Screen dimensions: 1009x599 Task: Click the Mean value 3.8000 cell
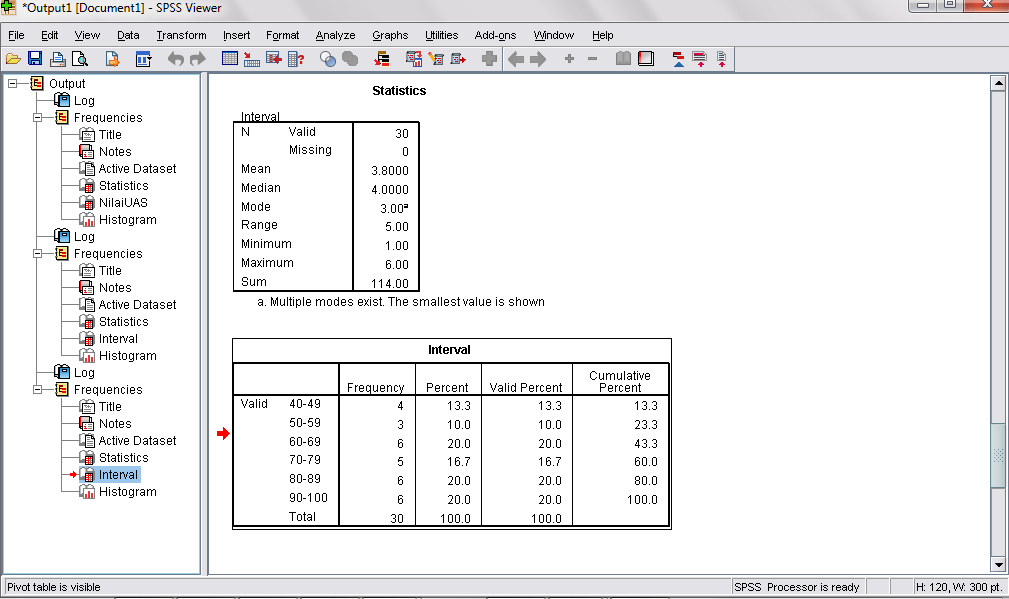click(389, 170)
